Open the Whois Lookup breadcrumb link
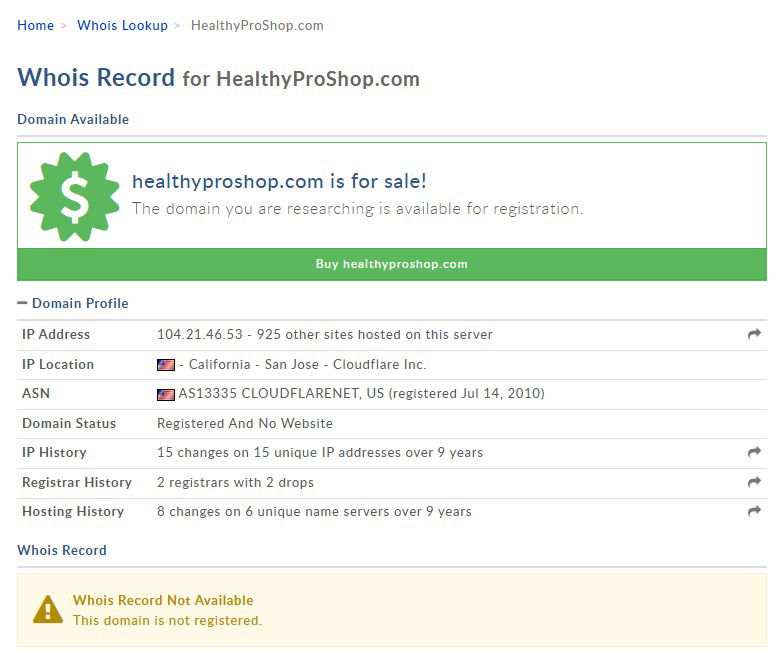 tap(122, 25)
